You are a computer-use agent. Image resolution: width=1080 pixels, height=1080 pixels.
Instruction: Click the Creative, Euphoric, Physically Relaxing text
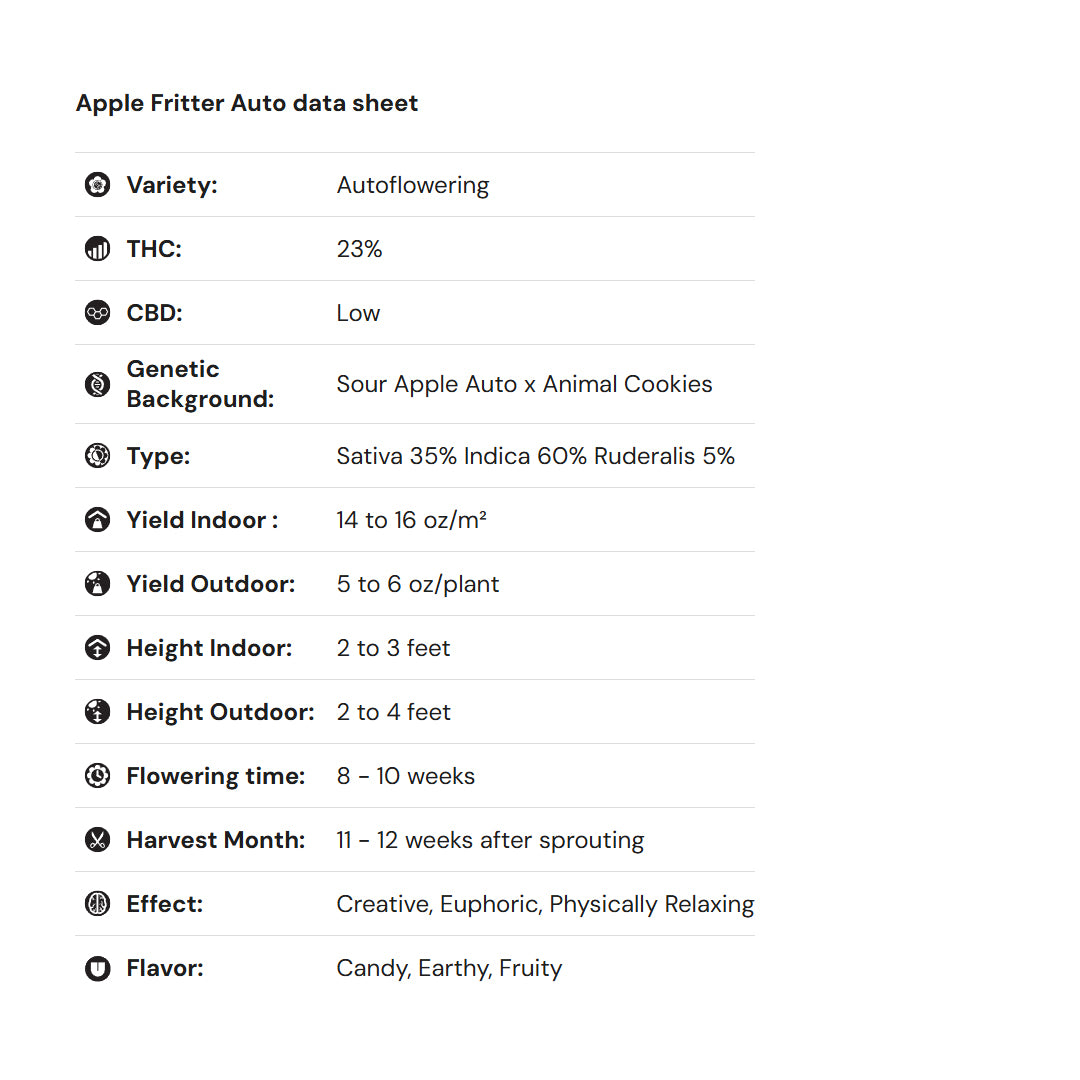tap(545, 904)
